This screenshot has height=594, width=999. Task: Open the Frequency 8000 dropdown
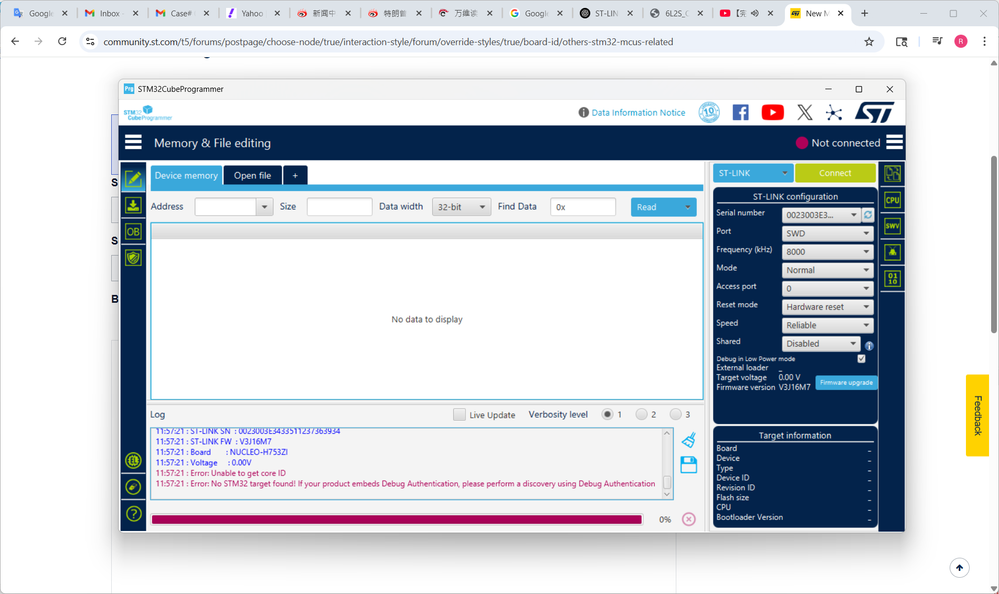tap(828, 252)
